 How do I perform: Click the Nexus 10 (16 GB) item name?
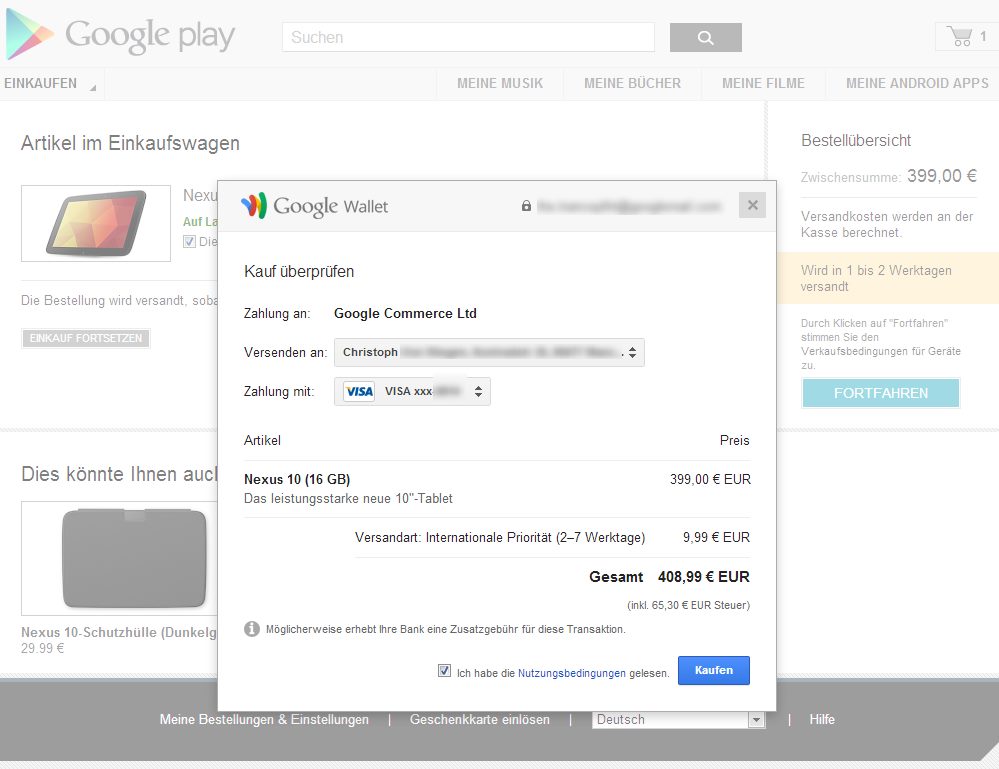pos(297,479)
